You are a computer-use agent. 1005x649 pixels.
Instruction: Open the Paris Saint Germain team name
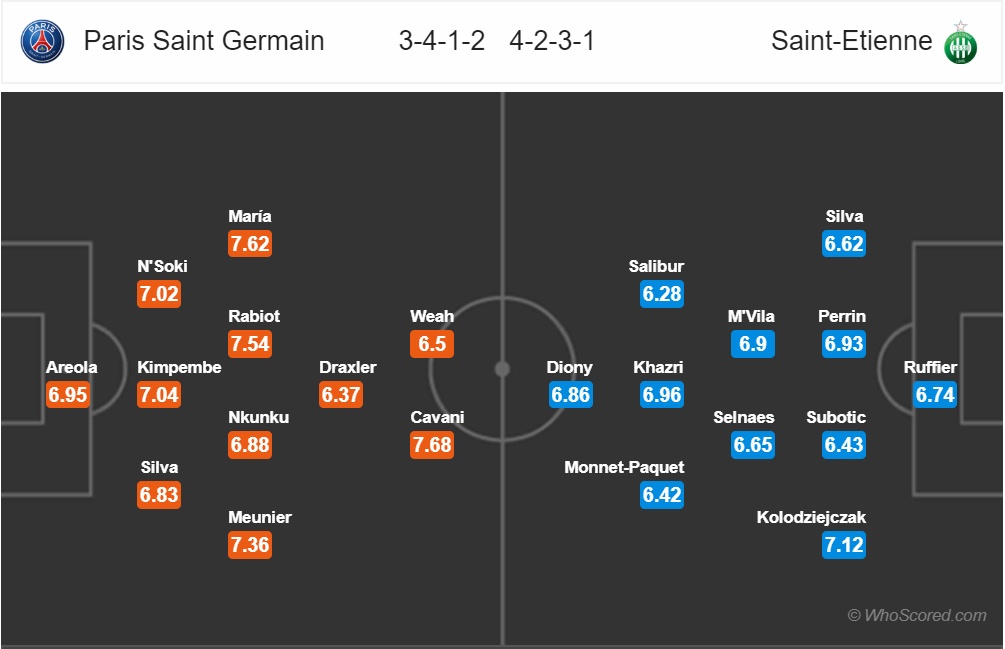[204, 40]
